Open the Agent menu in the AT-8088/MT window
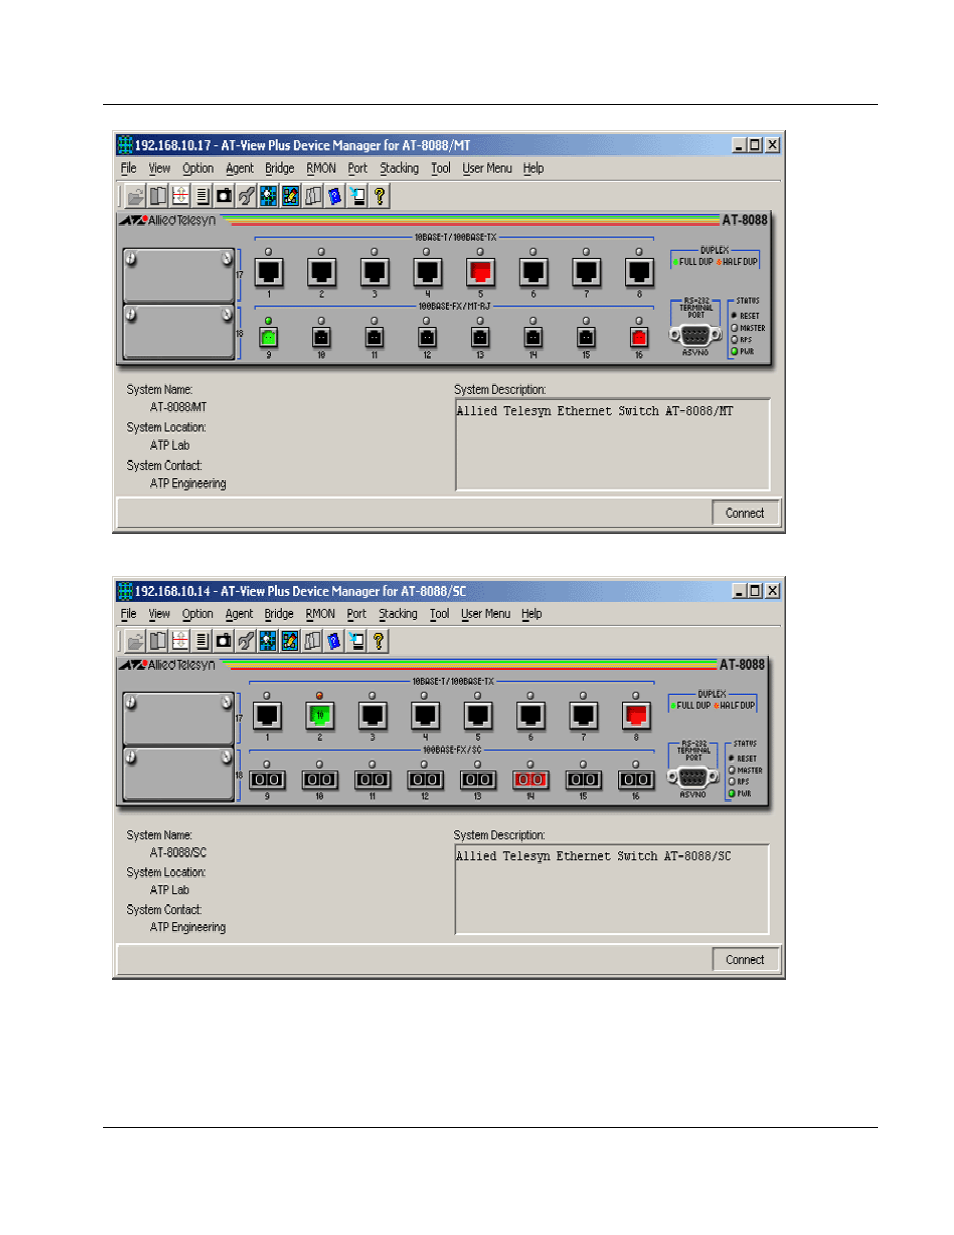The image size is (954, 1235). (240, 169)
